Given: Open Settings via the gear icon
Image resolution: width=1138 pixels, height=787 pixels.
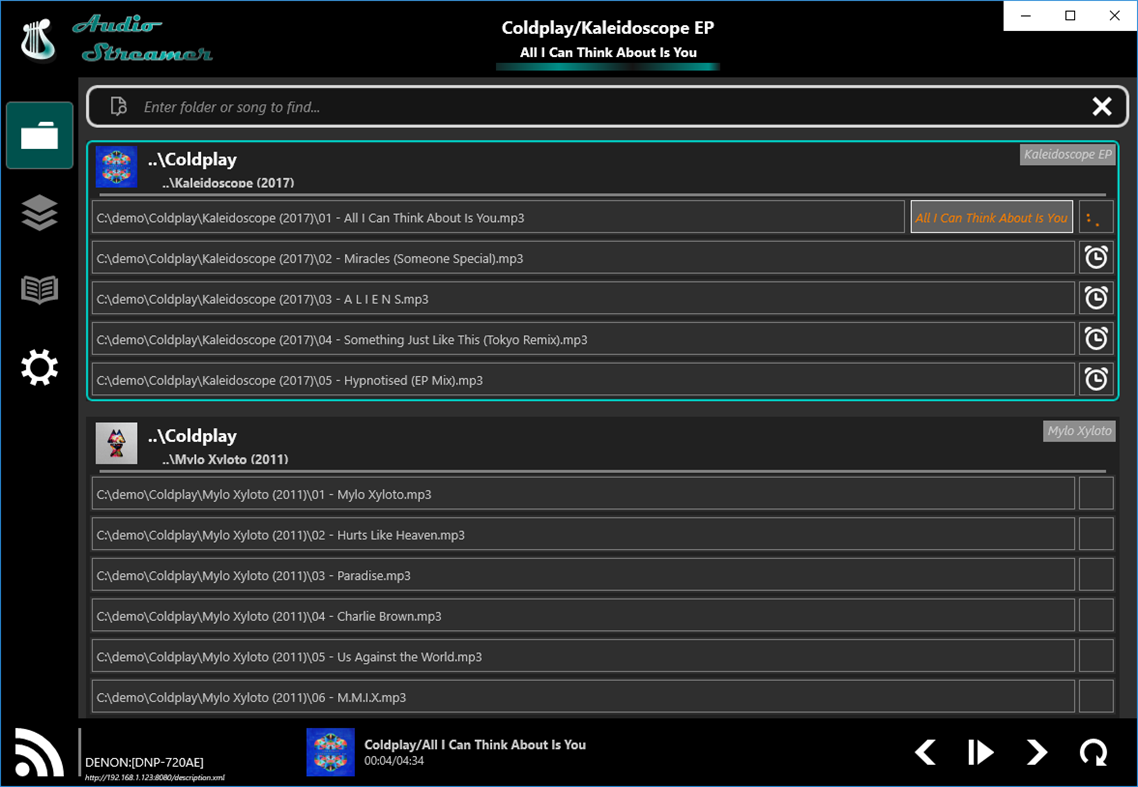Looking at the screenshot, I should click(x=39, y=367).
